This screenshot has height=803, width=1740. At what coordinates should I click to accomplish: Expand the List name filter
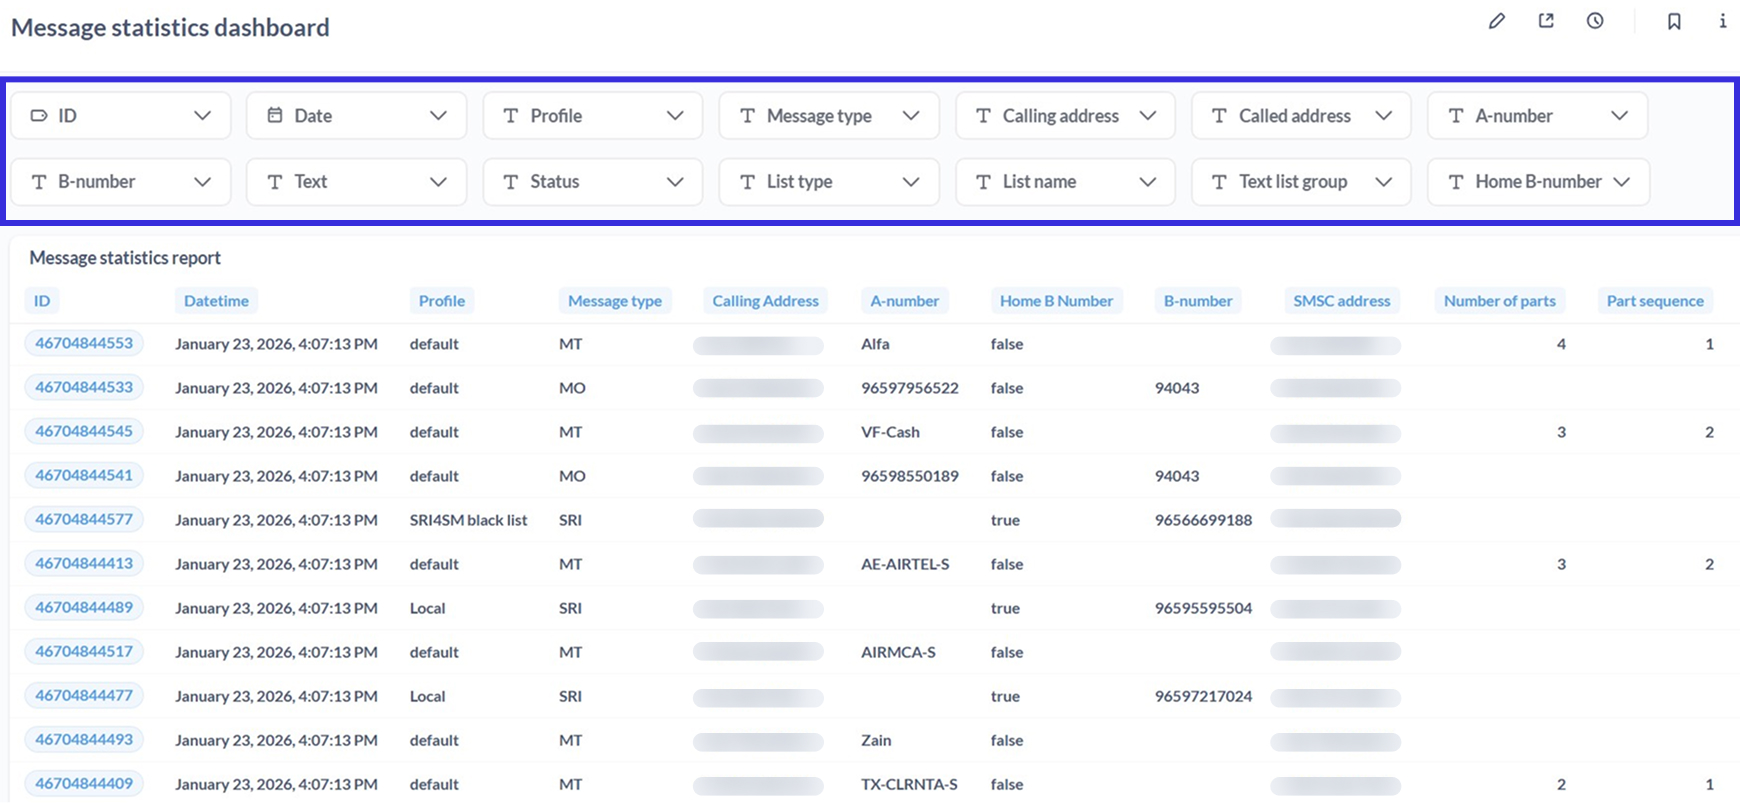tap(1065, 182)
